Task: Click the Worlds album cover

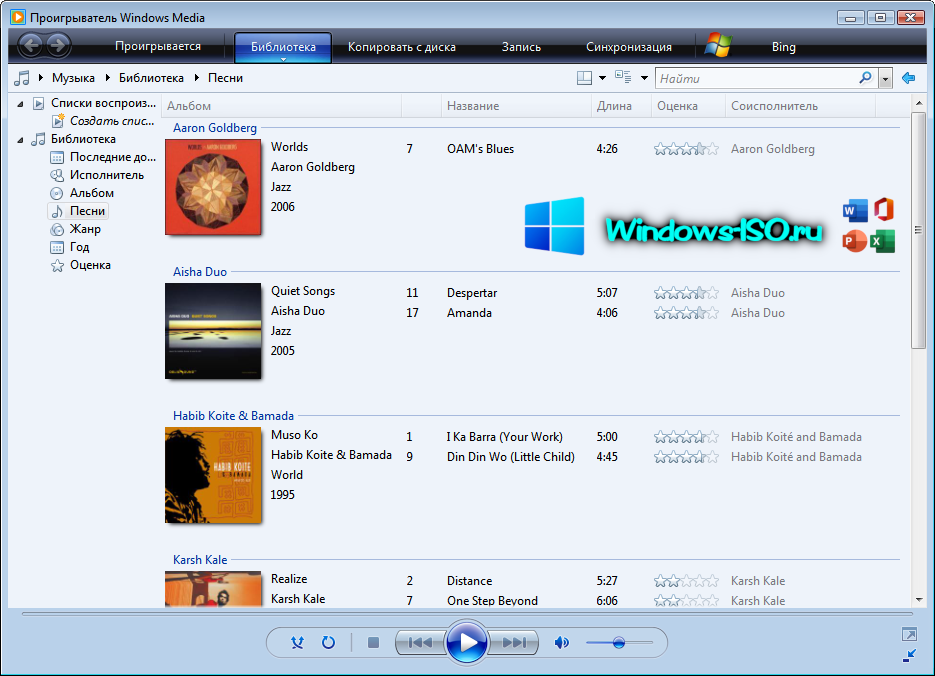Action: click(213, 187)
